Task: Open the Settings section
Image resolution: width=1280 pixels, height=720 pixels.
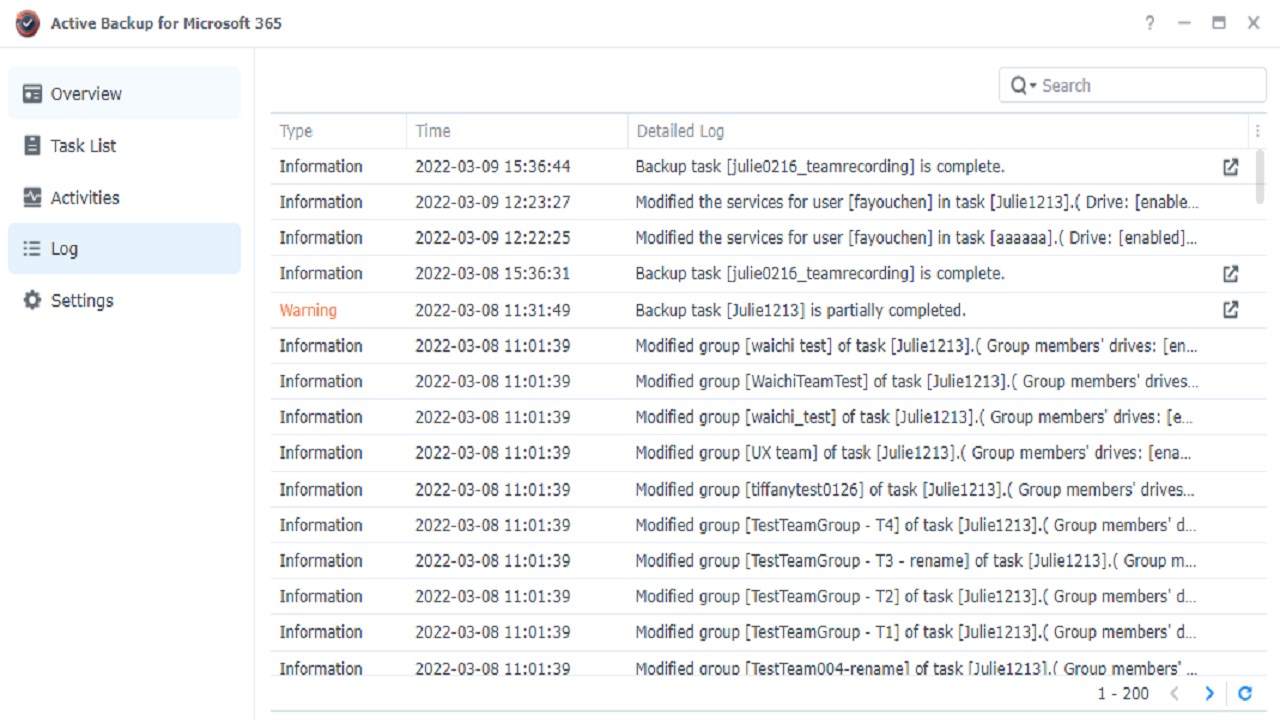Action: [124, 300]
